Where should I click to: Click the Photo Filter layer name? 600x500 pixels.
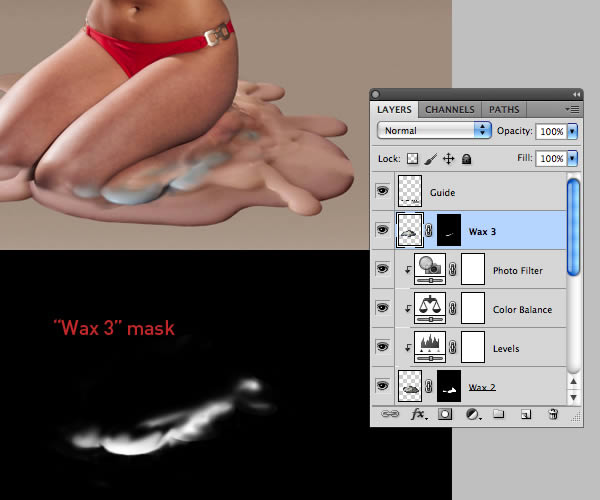click(x=518, y=271)
